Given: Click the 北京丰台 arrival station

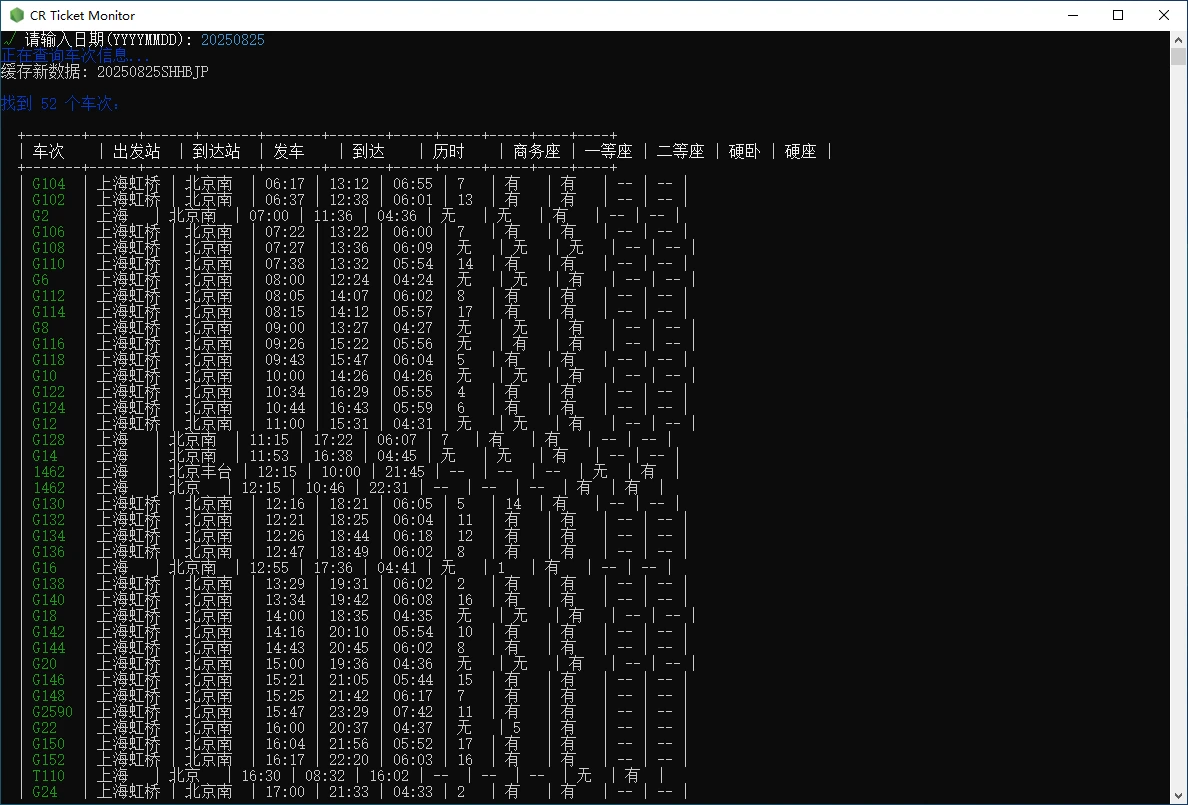Looking at the screenshot, I should click(199, 472).
